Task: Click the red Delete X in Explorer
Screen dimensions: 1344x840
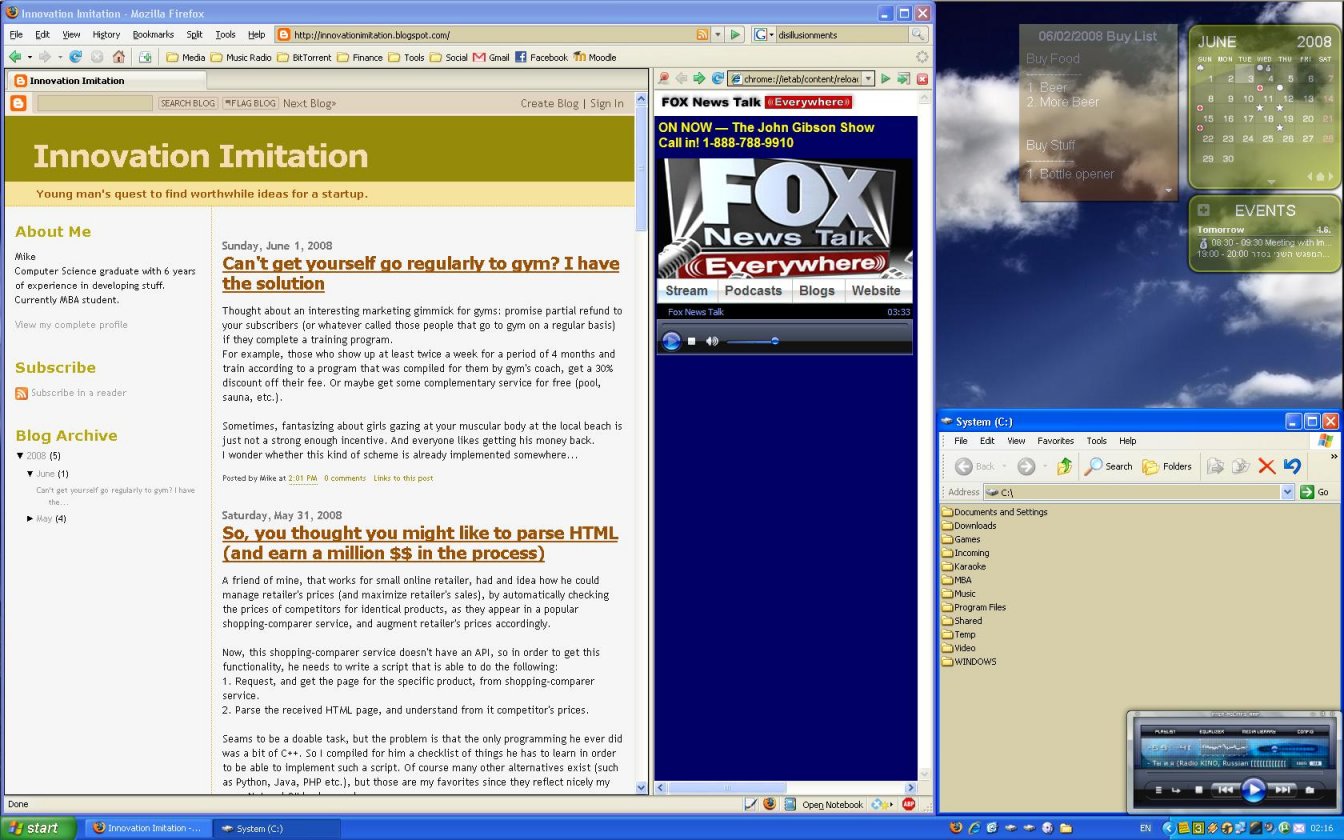Action: point(1266,466)
